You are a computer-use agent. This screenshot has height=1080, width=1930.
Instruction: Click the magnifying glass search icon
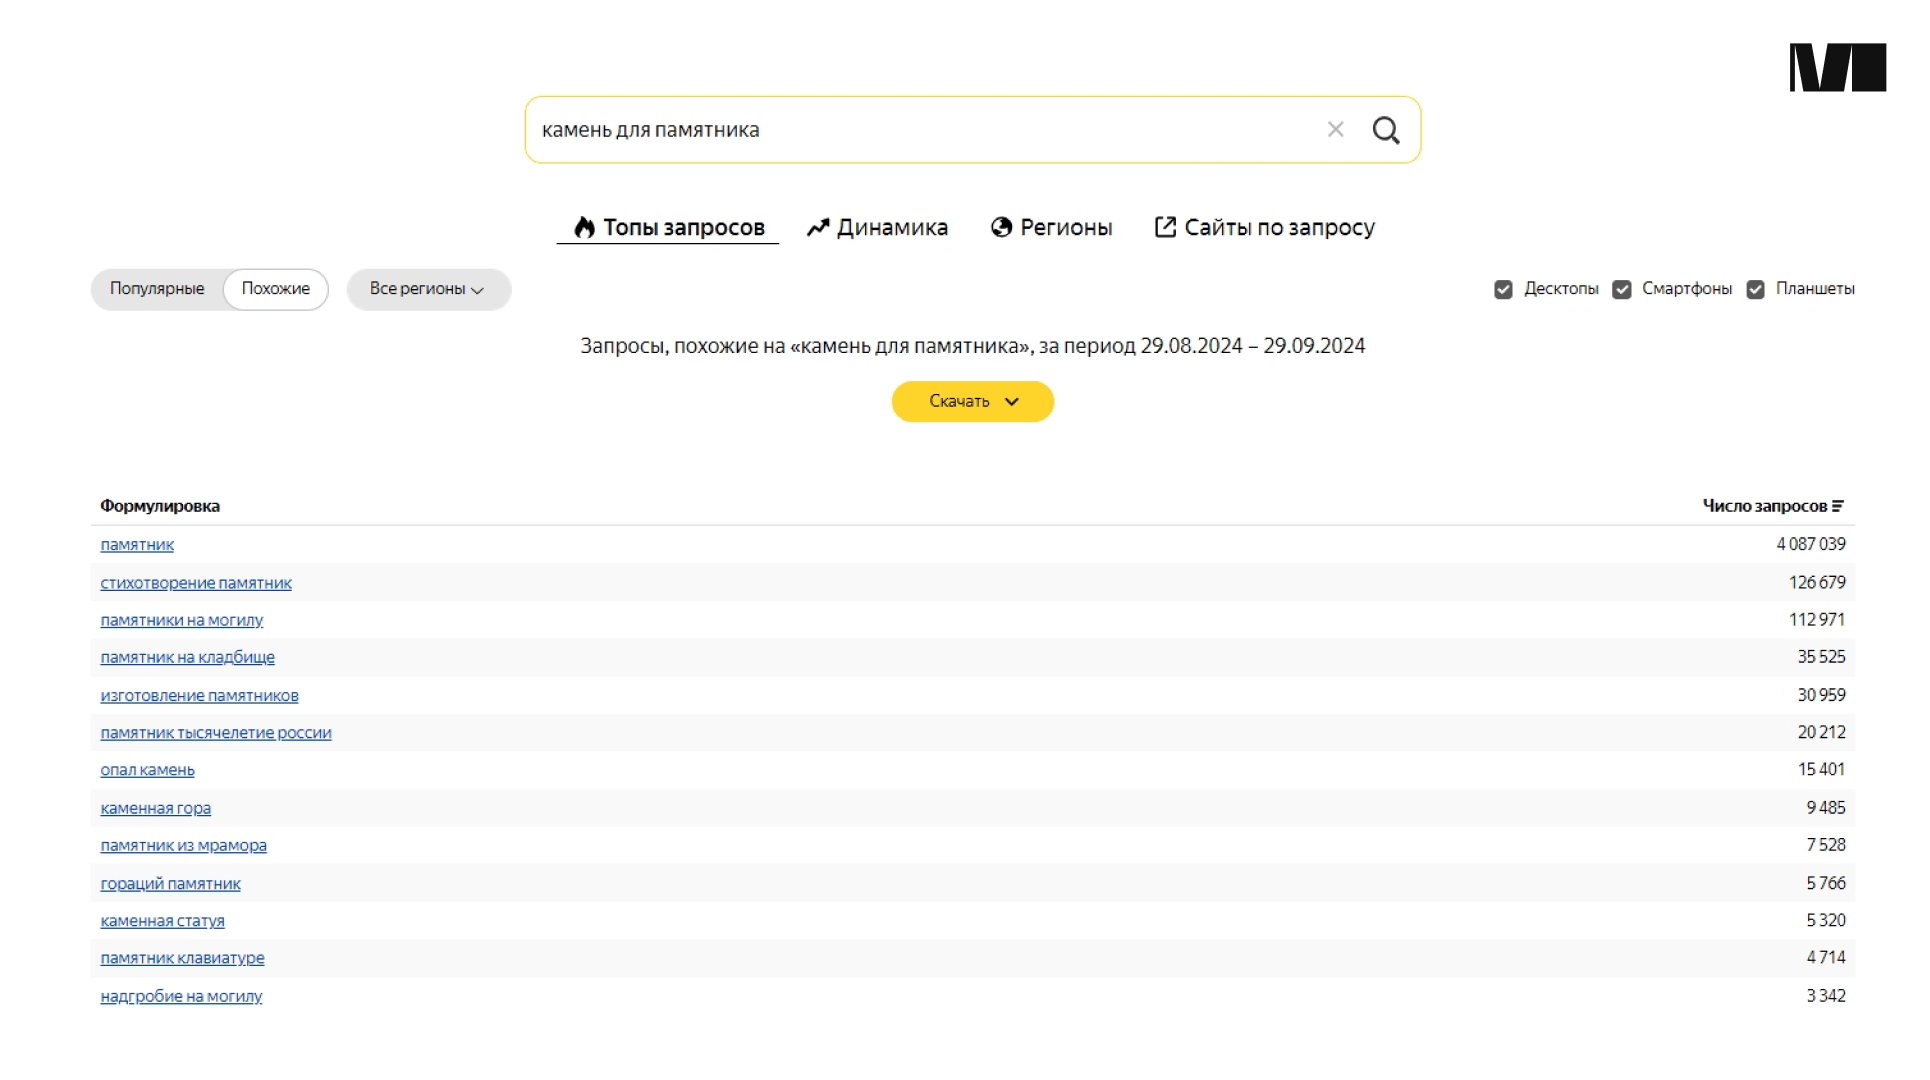1385,130
